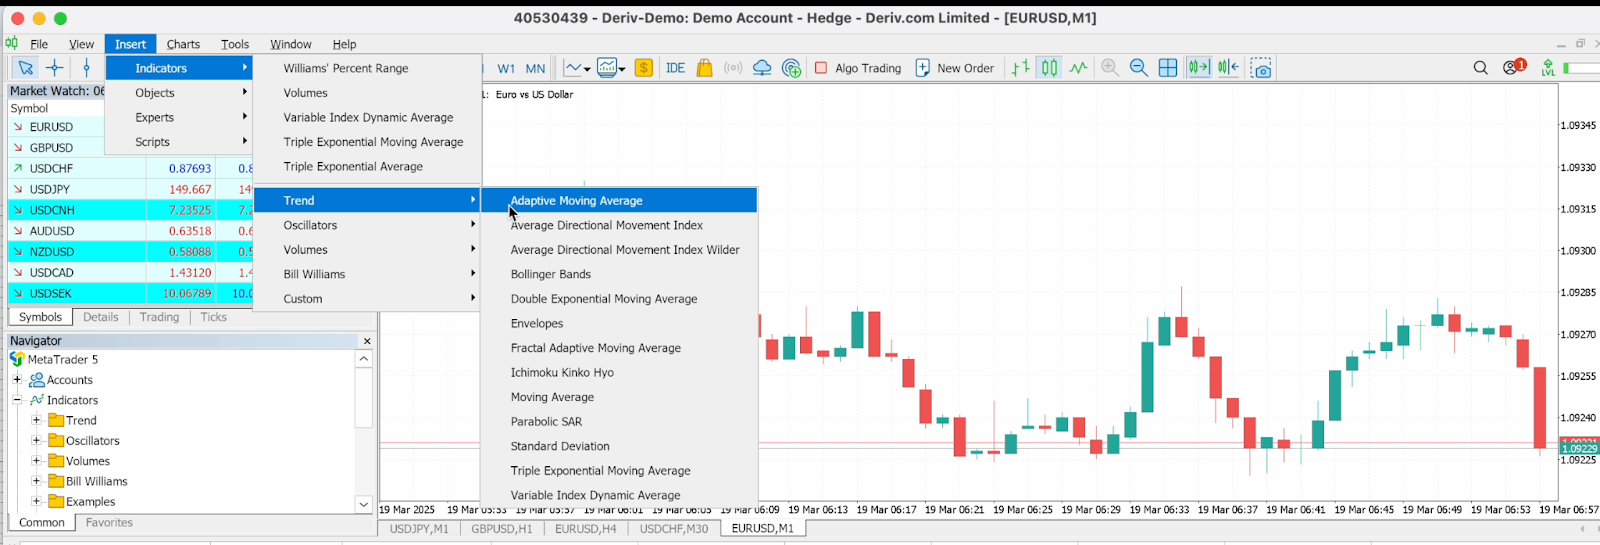Open the Objects submenu
The width and height of the screenshot is (1600, 545).
point(179,93)
